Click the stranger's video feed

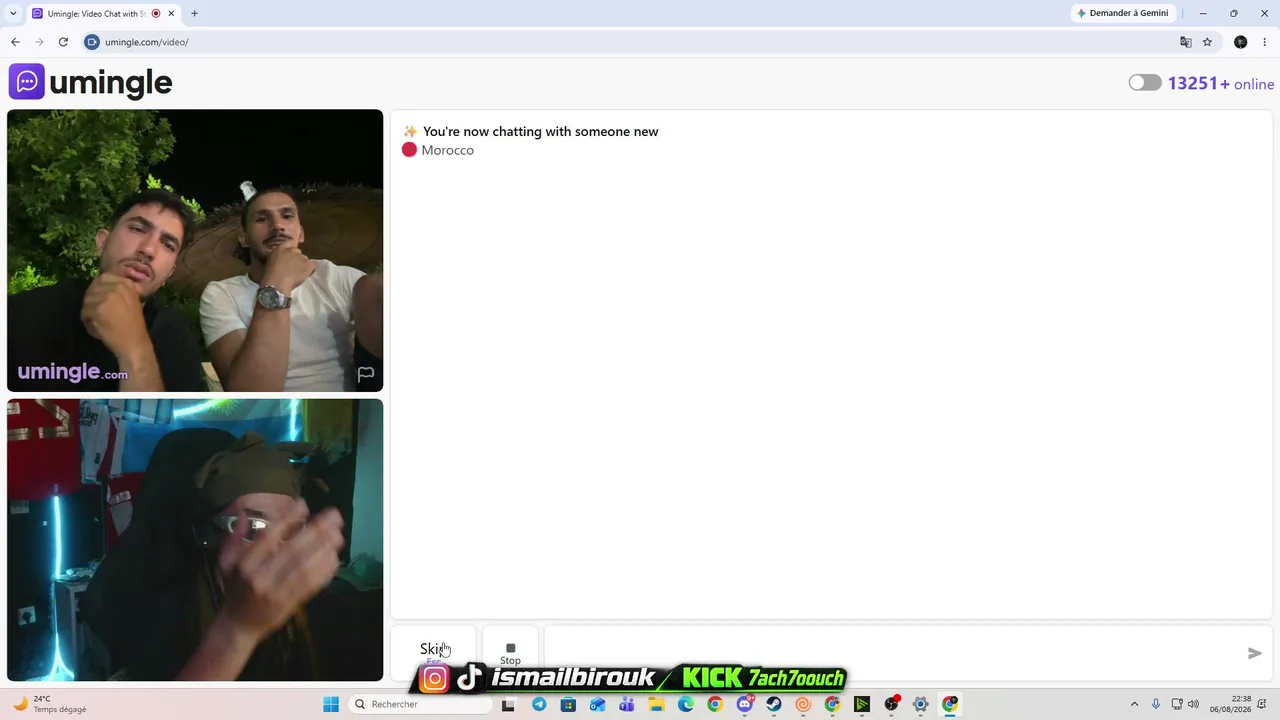195,250
